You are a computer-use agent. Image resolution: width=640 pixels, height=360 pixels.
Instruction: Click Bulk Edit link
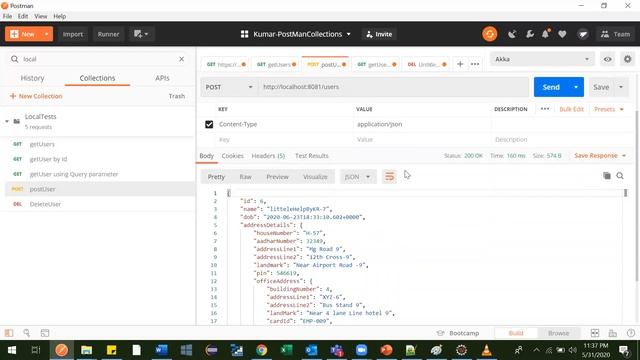(x=571, y=109)
